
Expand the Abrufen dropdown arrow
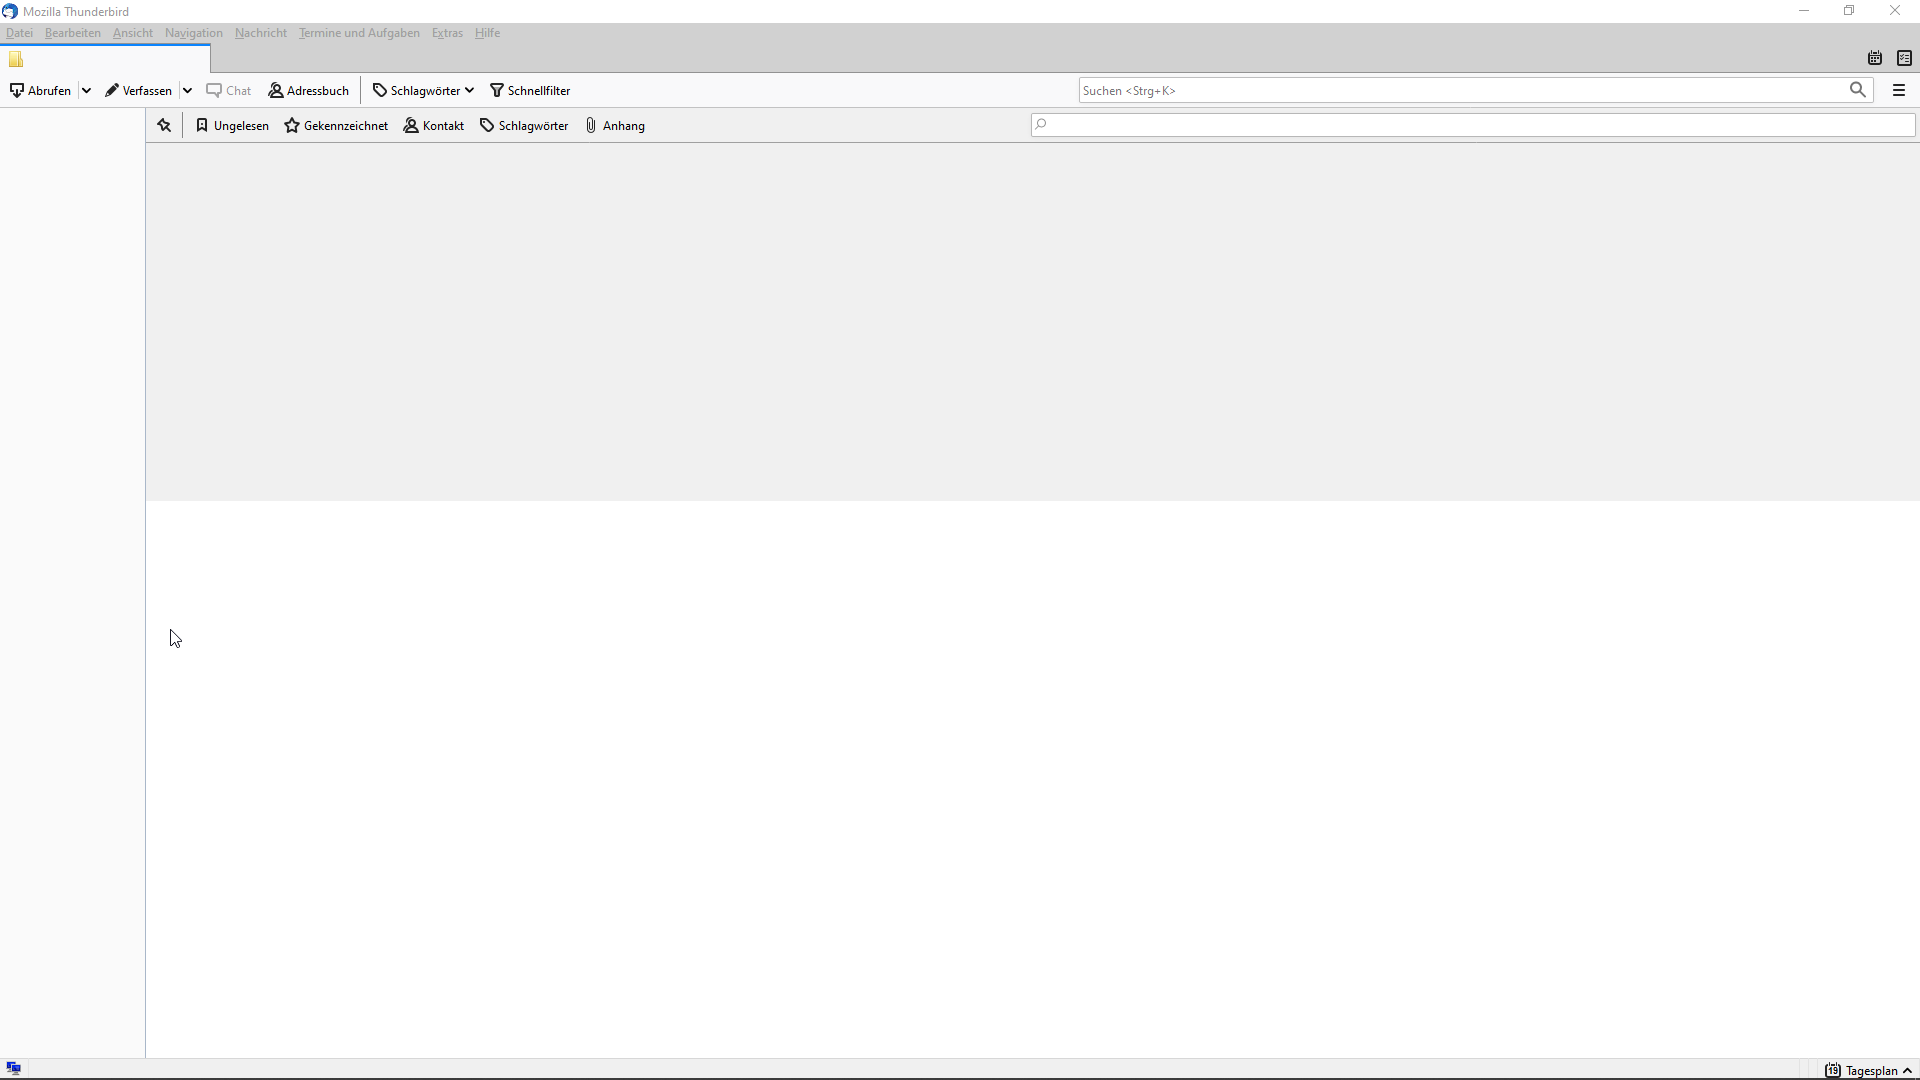tap(87, 90)
